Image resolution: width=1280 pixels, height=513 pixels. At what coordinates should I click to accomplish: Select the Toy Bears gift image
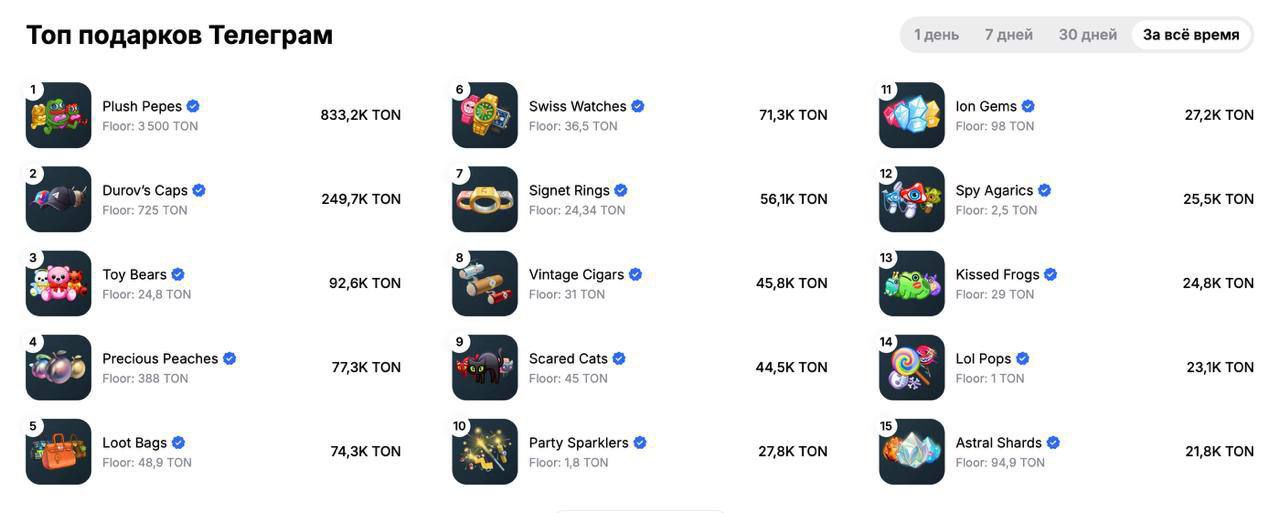pos(58,283)
